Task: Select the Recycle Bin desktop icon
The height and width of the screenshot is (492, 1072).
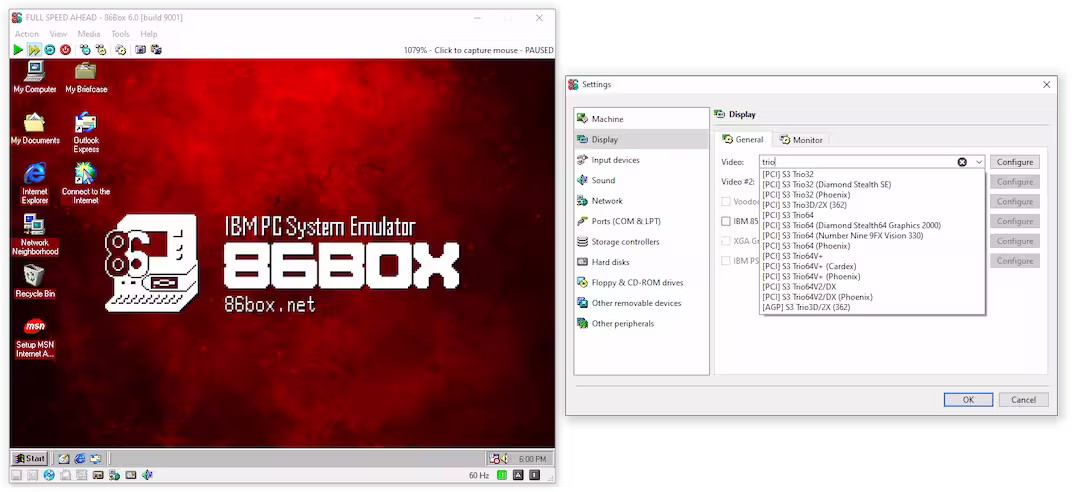Action: click(35, 282)
